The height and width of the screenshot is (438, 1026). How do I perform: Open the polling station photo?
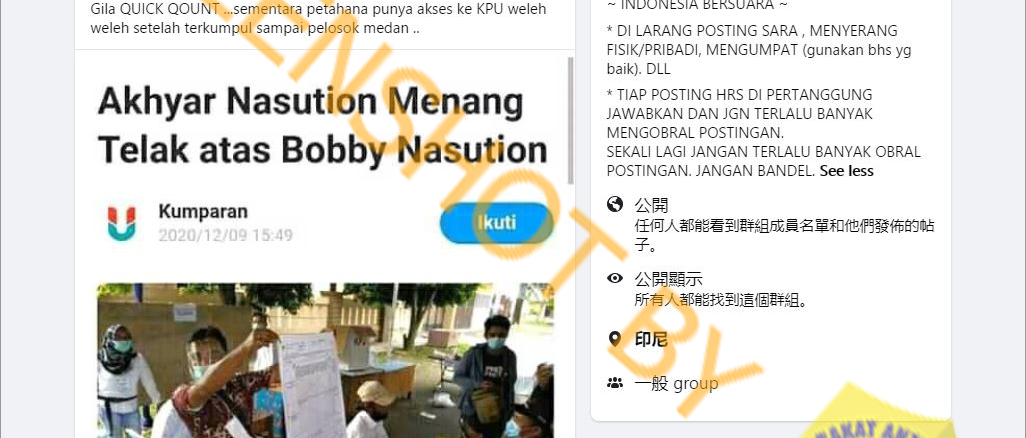pyautogui.click(x=325, y=360)
